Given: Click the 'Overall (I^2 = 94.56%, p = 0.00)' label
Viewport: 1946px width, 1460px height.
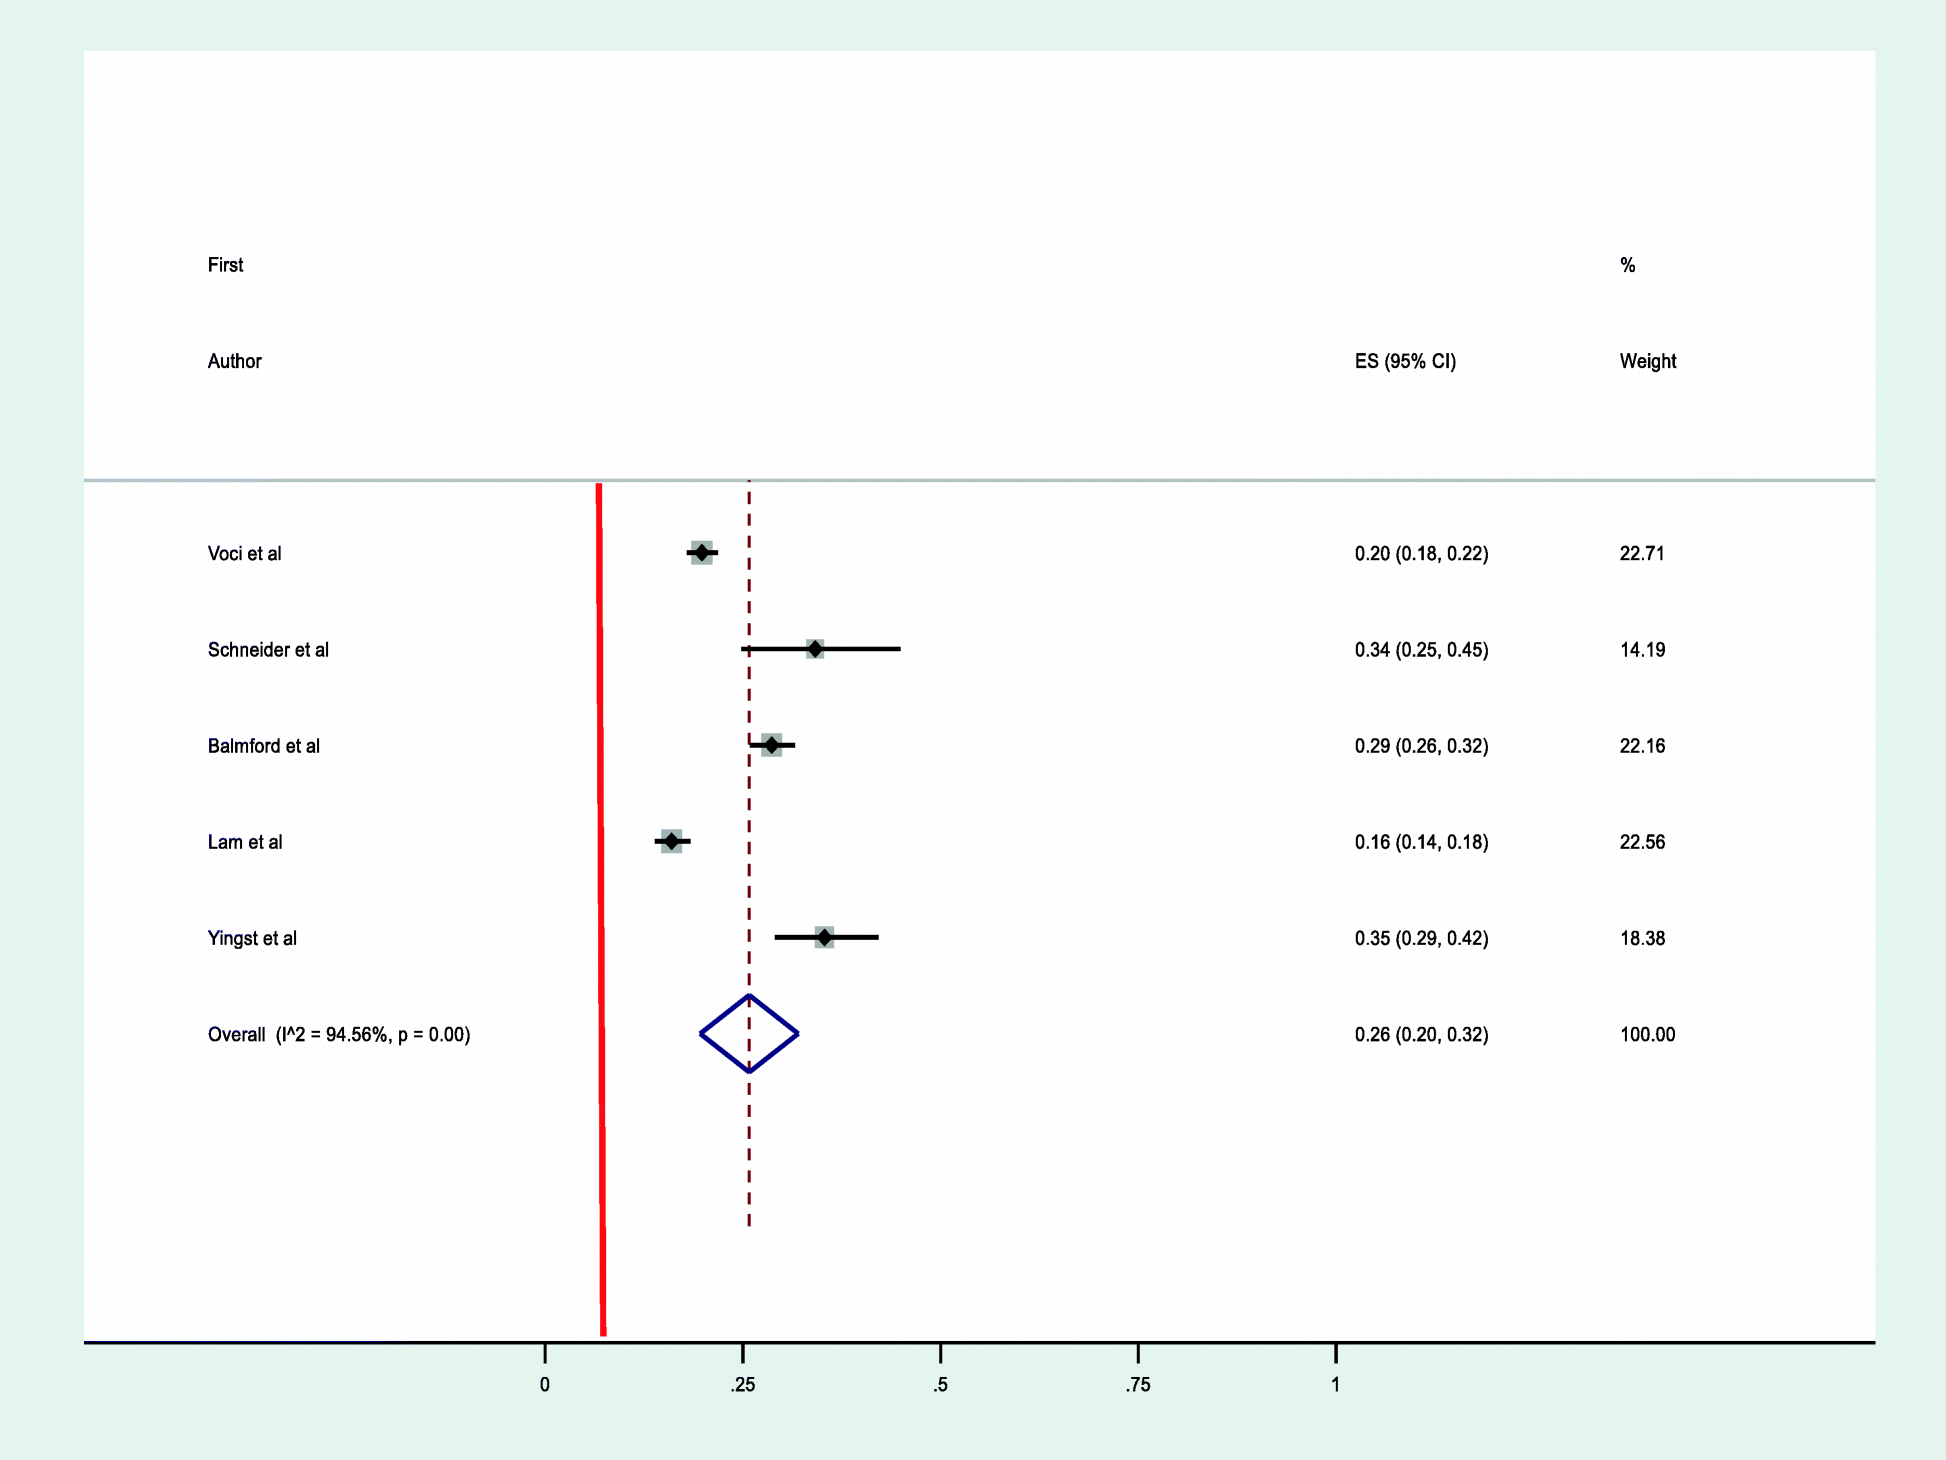Looking at the screenshot, I should pyautogui.click(x=339, y=1035).
